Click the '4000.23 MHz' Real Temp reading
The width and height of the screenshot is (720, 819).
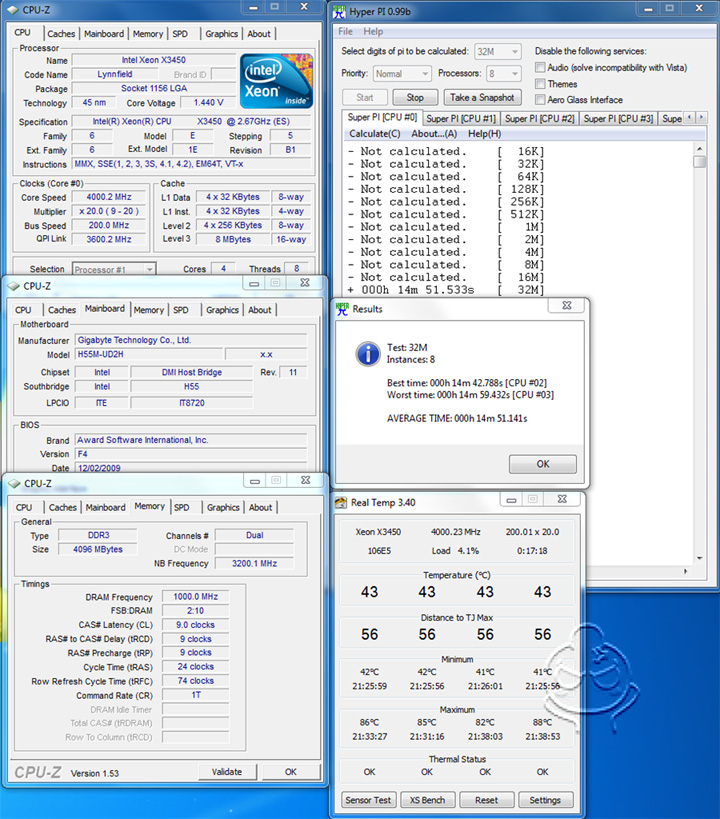[456, 532]
